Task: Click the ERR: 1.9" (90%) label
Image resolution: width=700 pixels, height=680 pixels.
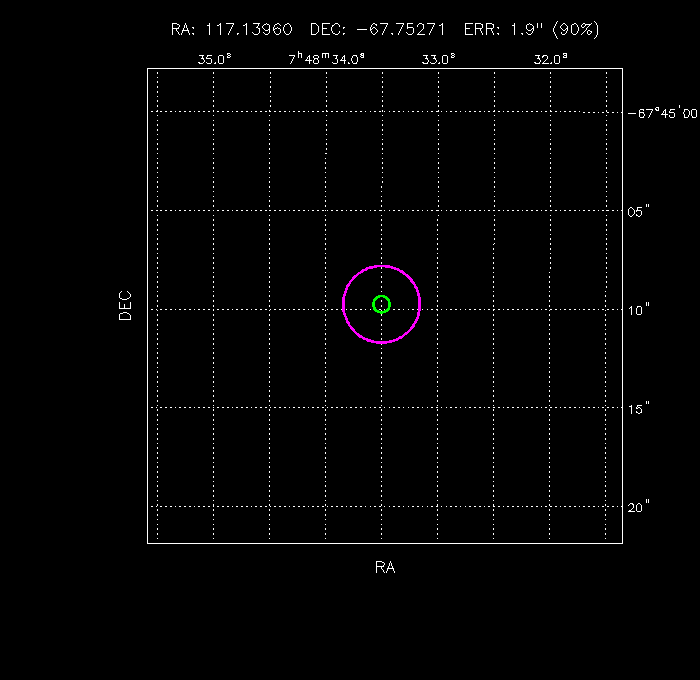Action: coord(531,29)
